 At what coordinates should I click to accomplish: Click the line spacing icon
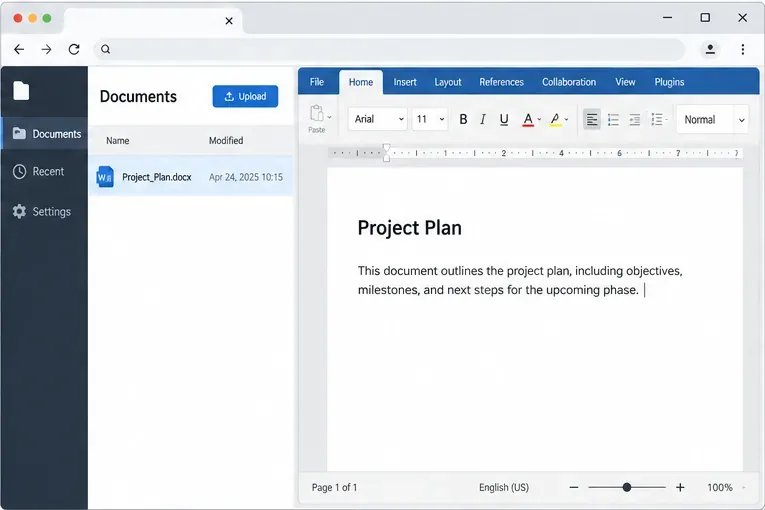point(657,120)
